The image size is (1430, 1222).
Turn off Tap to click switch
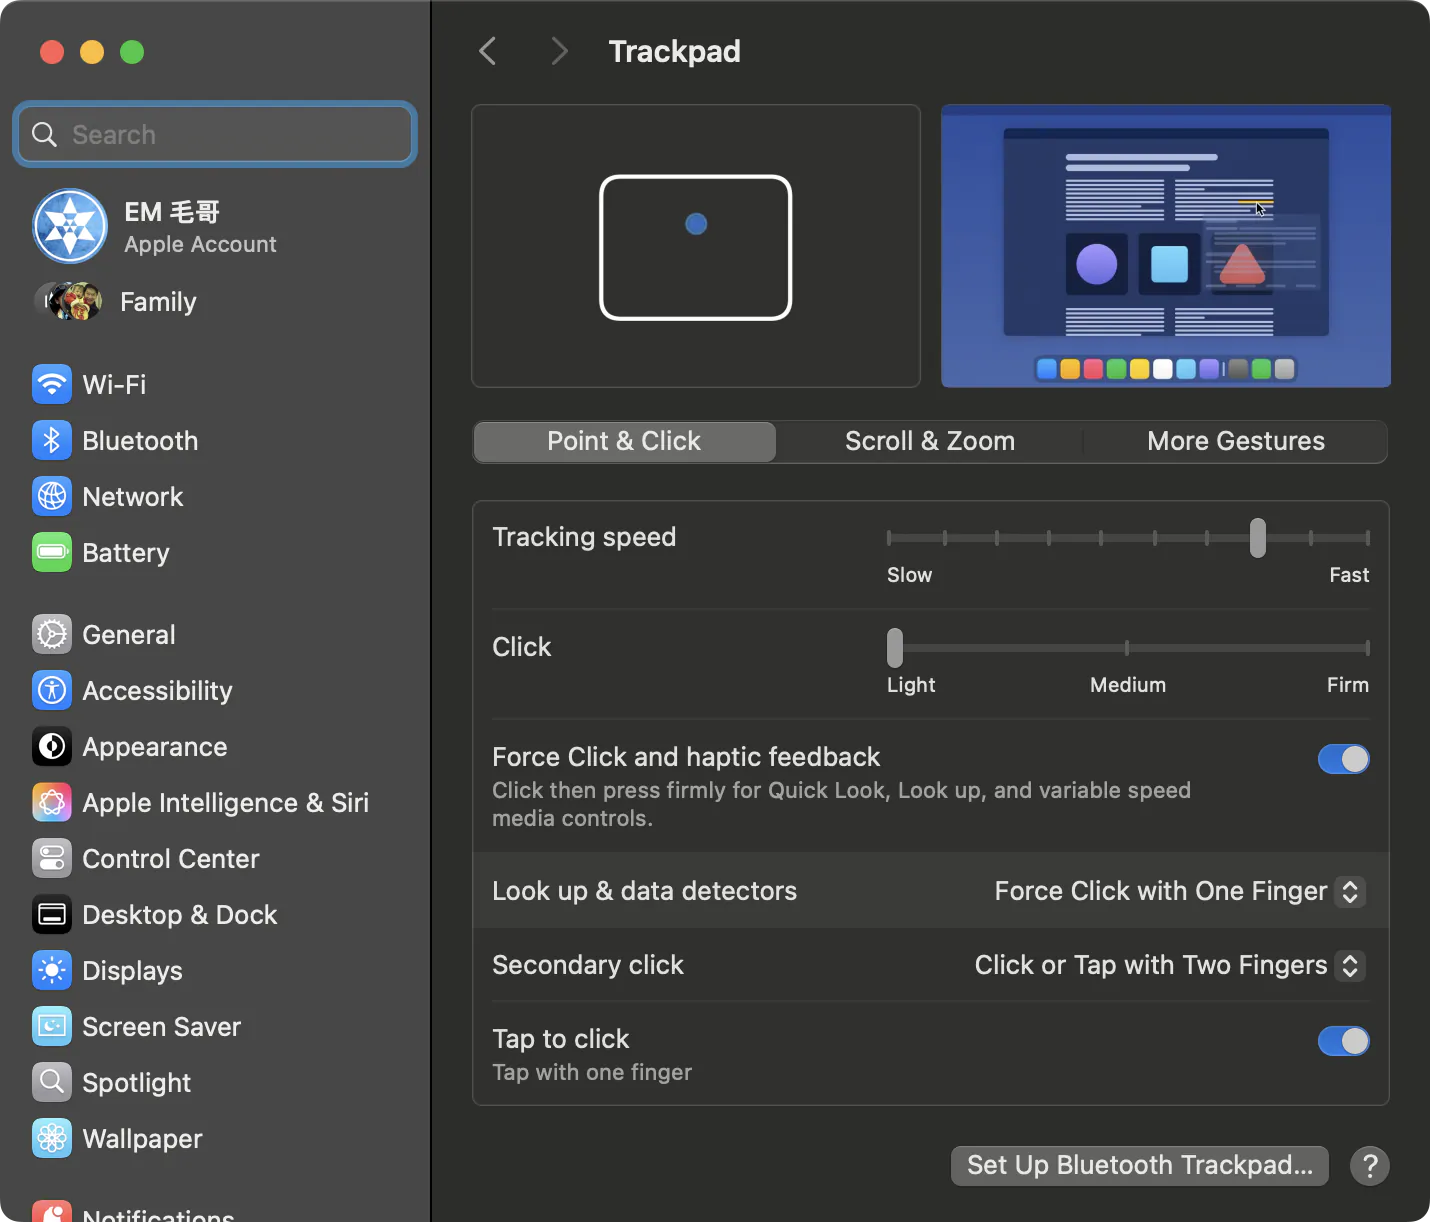[1343, 1041]
